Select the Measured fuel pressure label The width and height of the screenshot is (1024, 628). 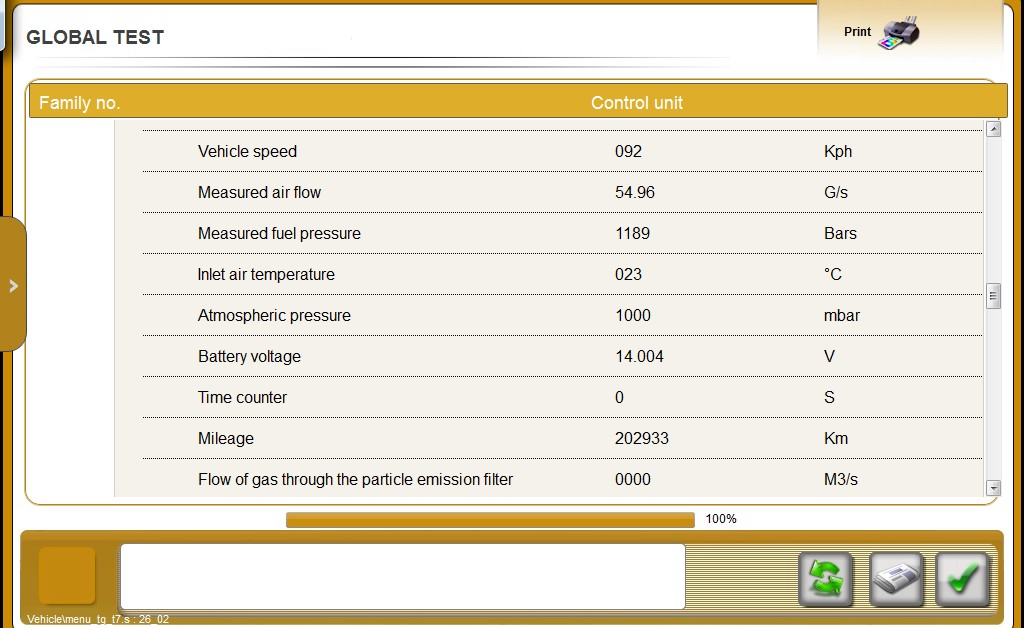(279, 234)
